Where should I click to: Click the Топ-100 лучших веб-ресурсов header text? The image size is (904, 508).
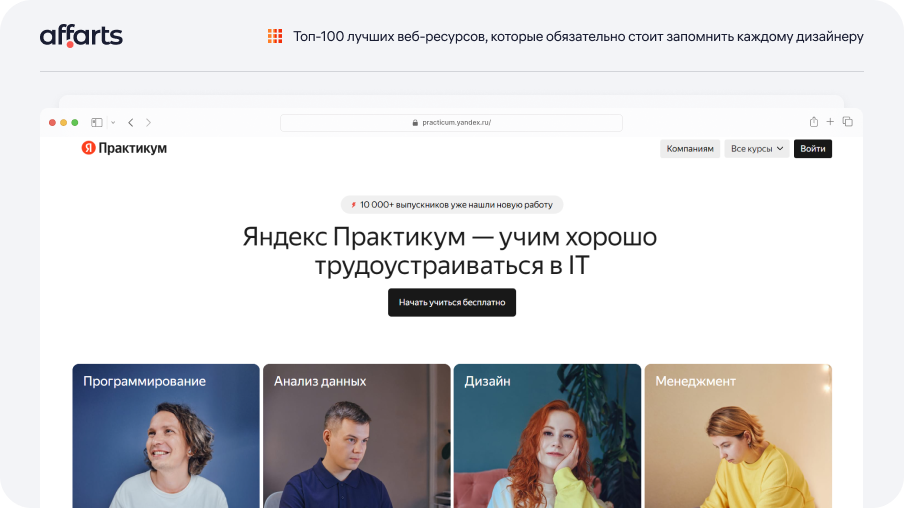tap(578, 36)
